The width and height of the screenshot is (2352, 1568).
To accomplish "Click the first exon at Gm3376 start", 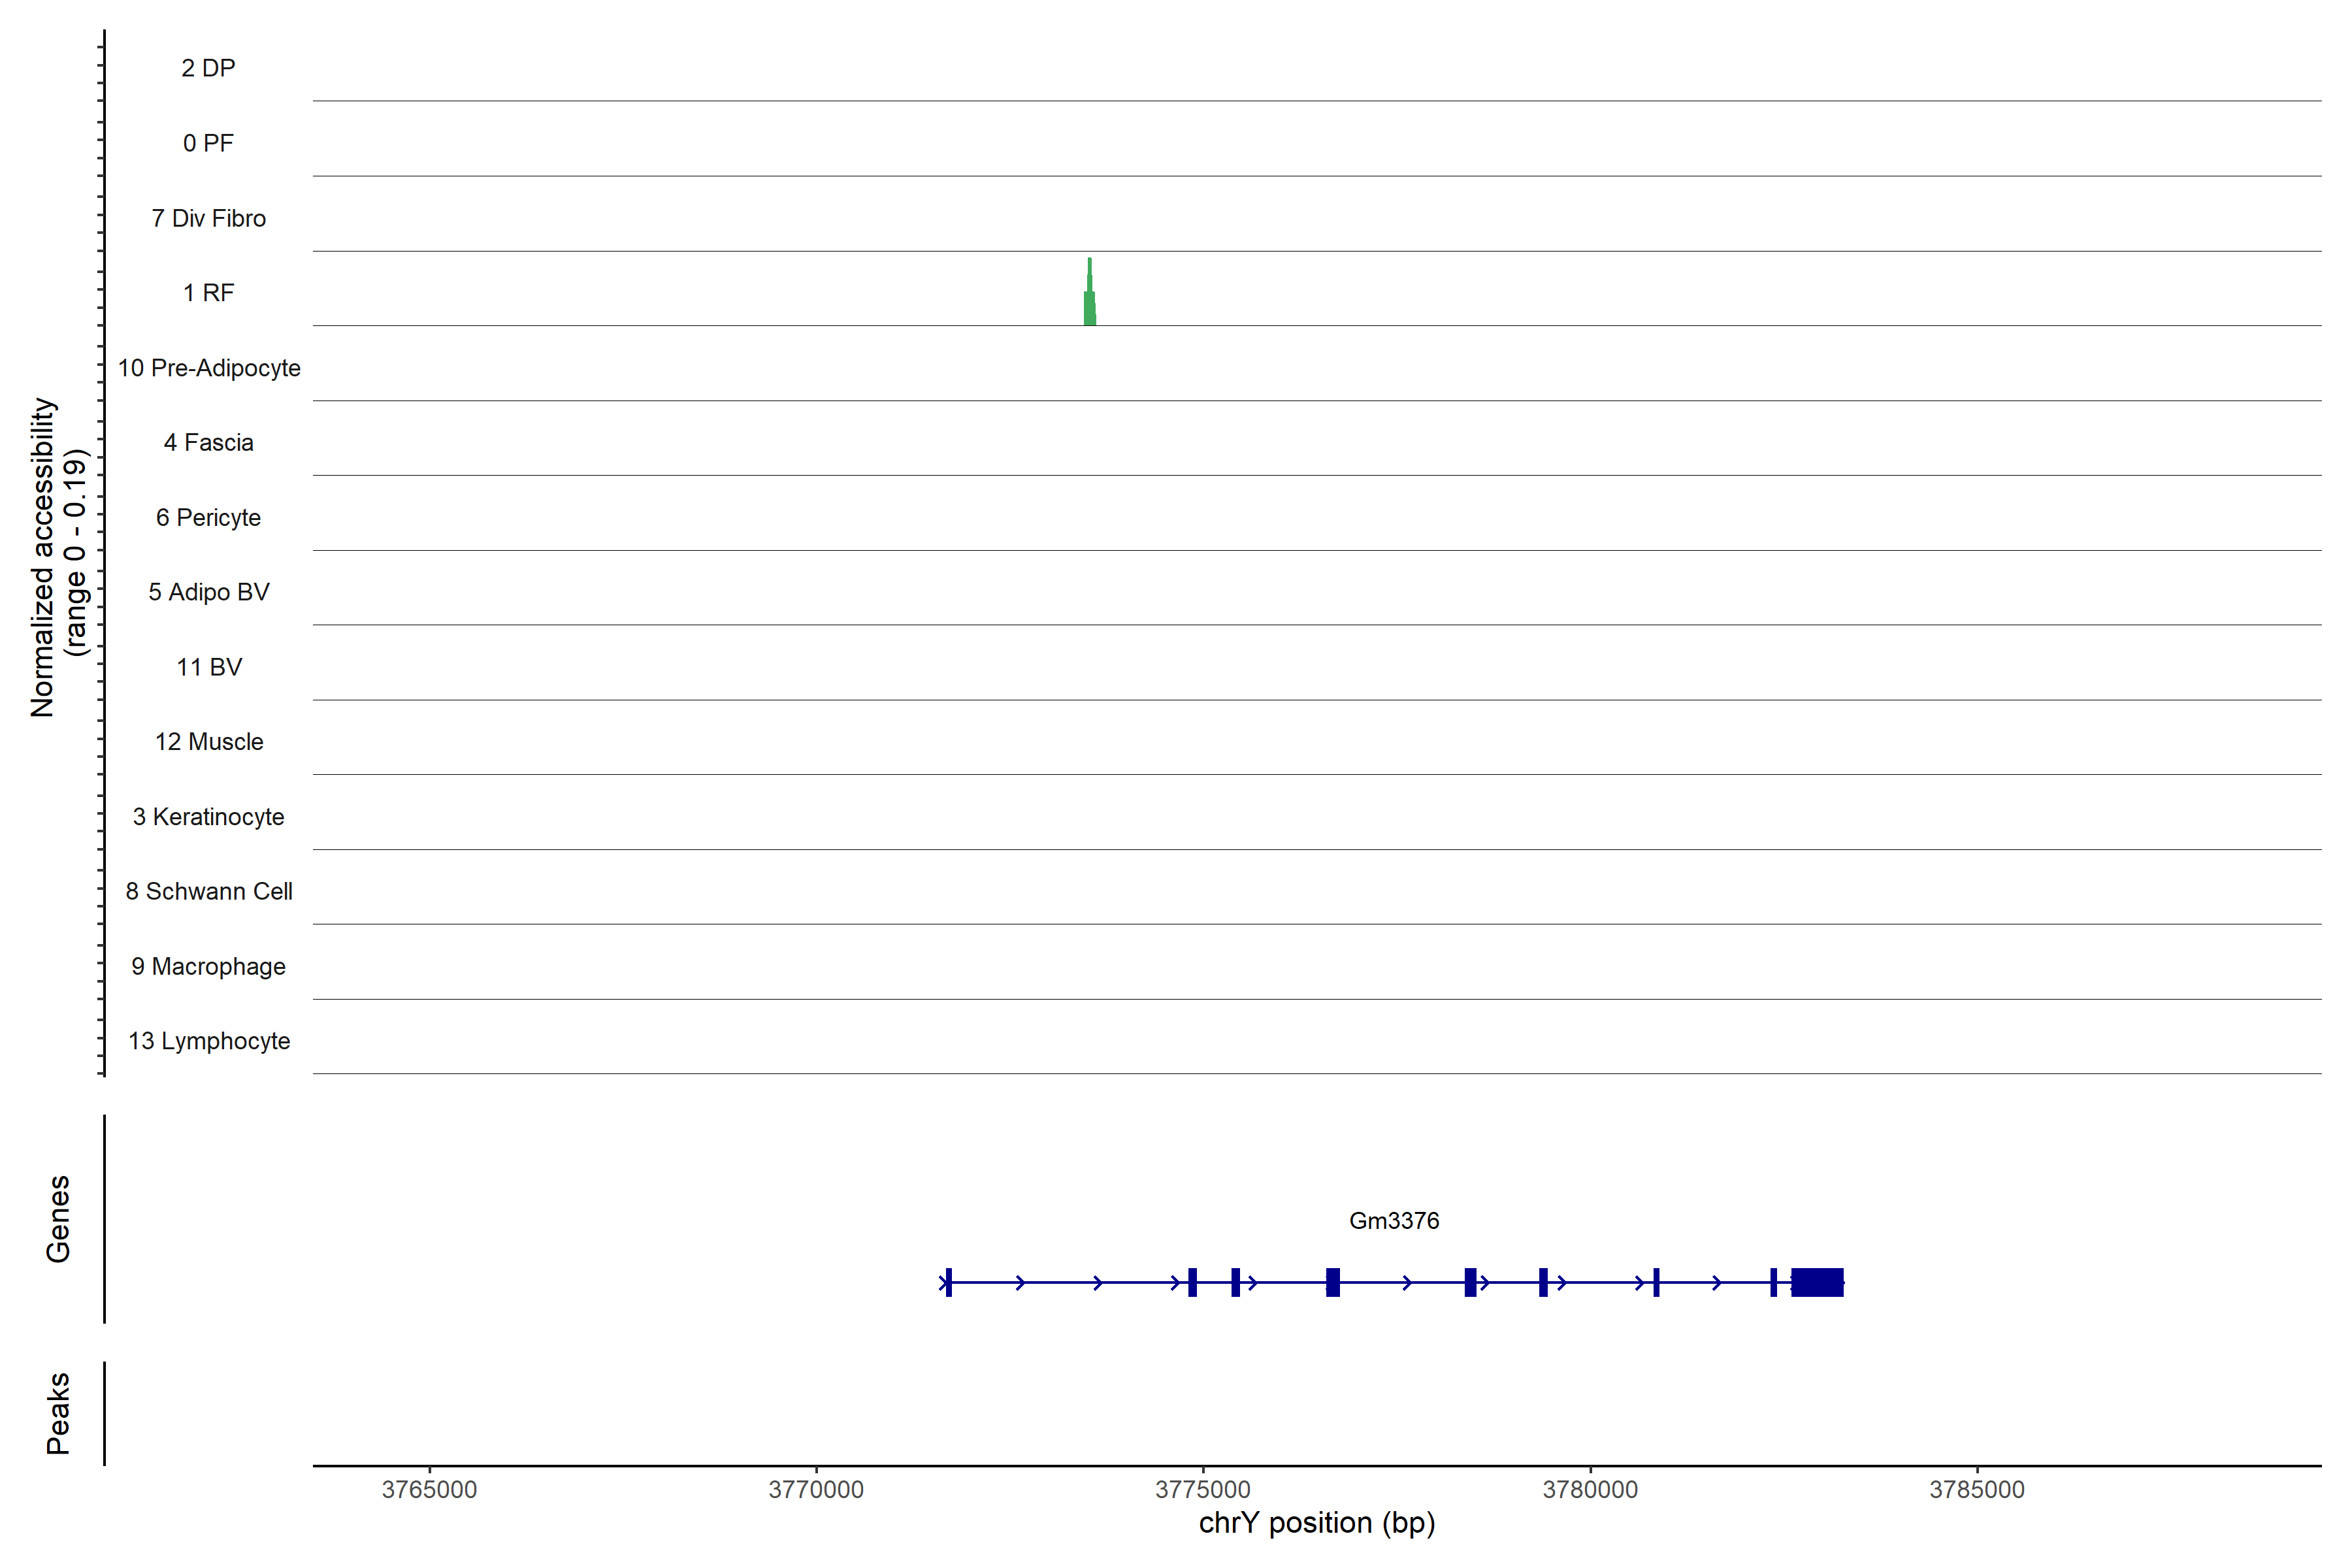I will click(x=948, y=1282).
